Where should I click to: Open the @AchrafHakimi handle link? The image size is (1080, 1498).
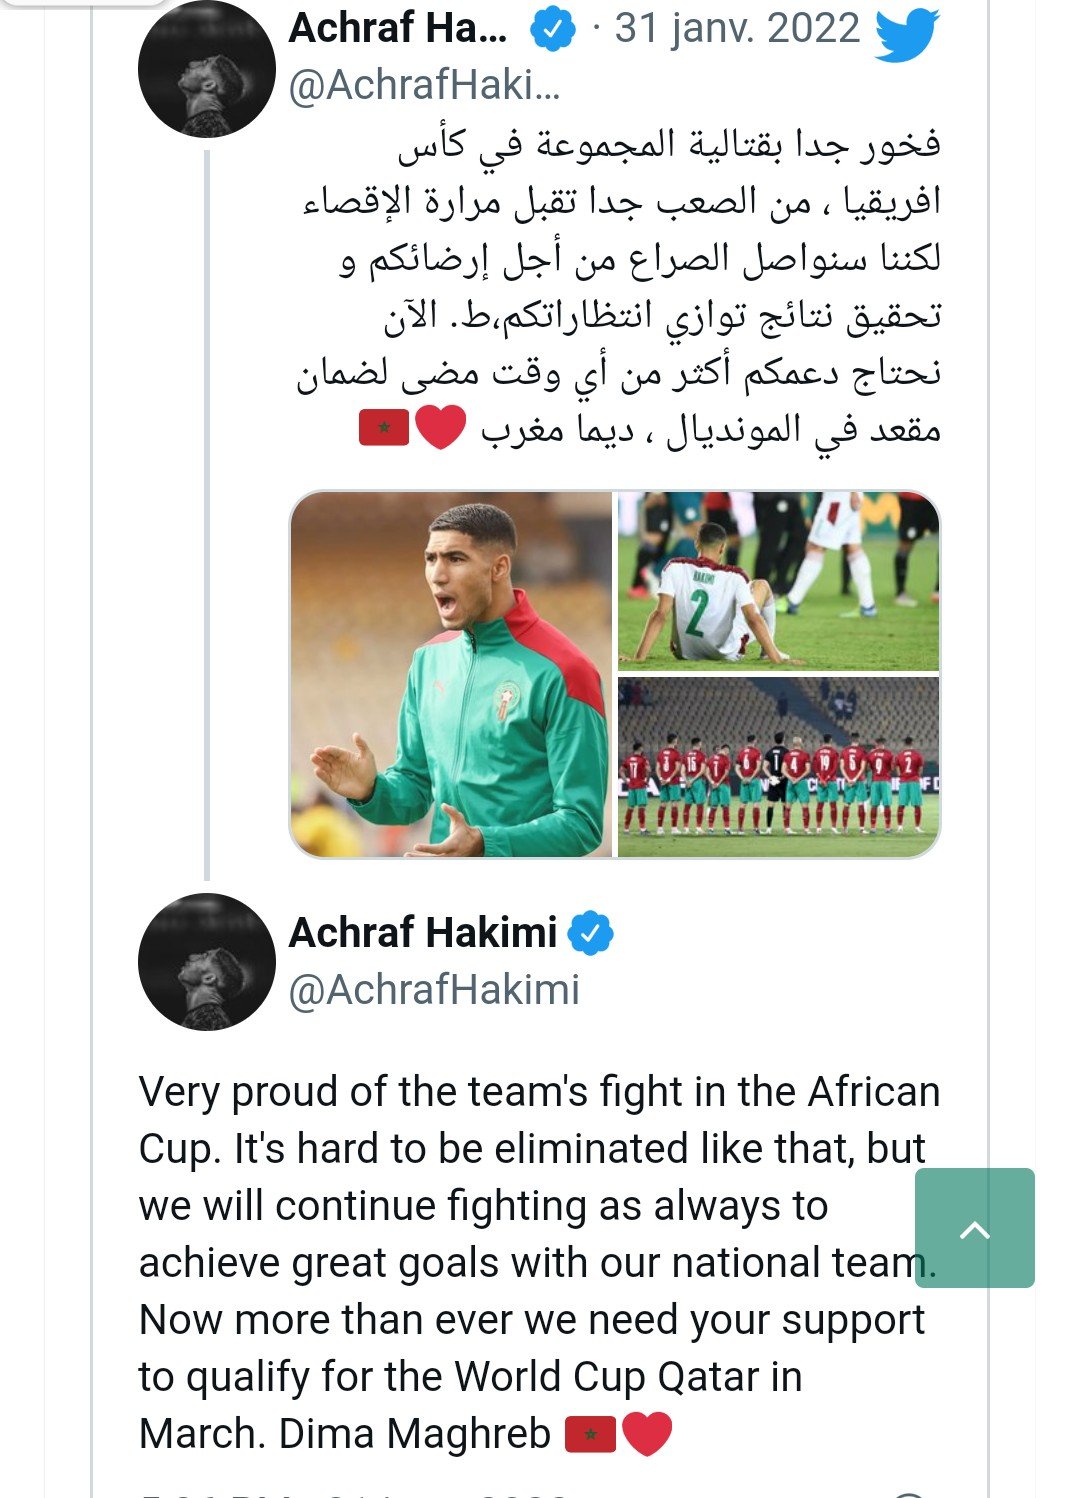point(434,990)
